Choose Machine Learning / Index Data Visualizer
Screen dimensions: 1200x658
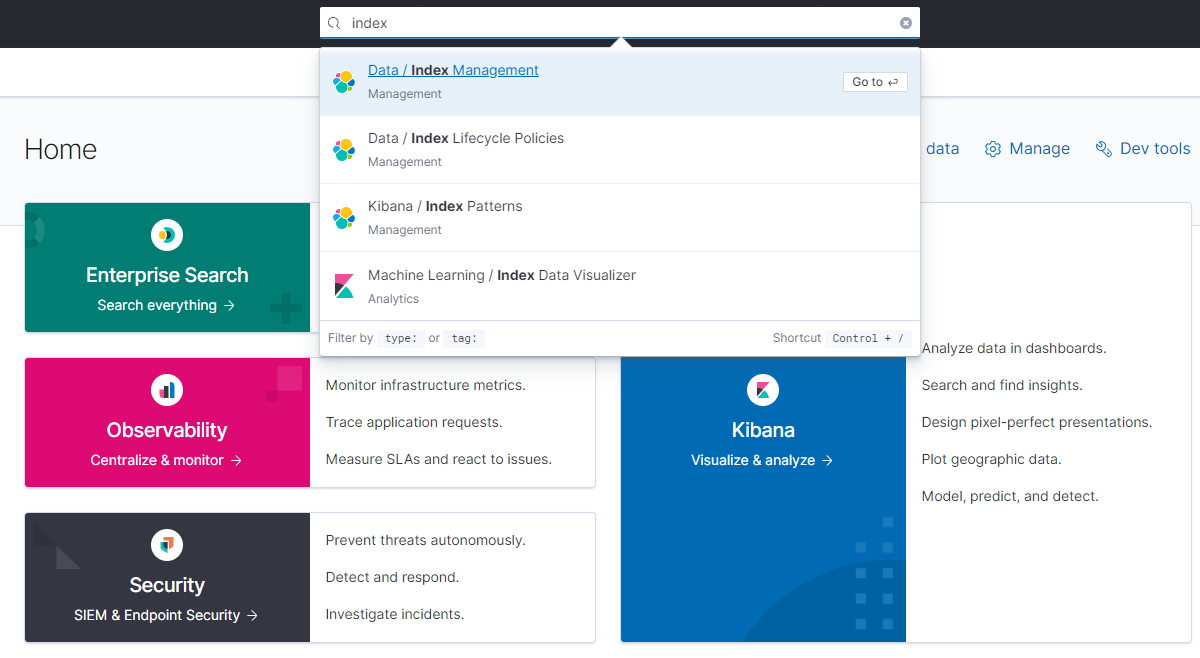(620, 286)
